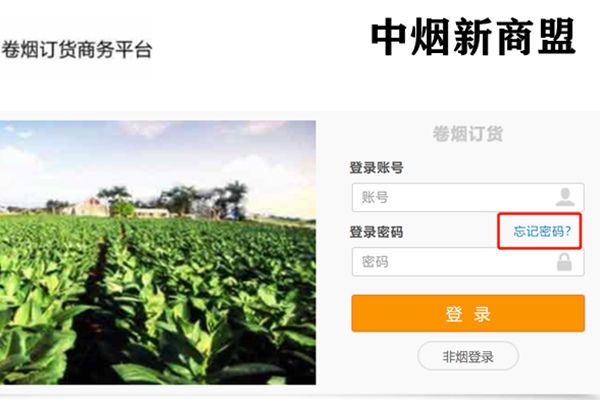600x400 pixels.
Task: Click the 登录密码 field label
Action: (376, 232)
